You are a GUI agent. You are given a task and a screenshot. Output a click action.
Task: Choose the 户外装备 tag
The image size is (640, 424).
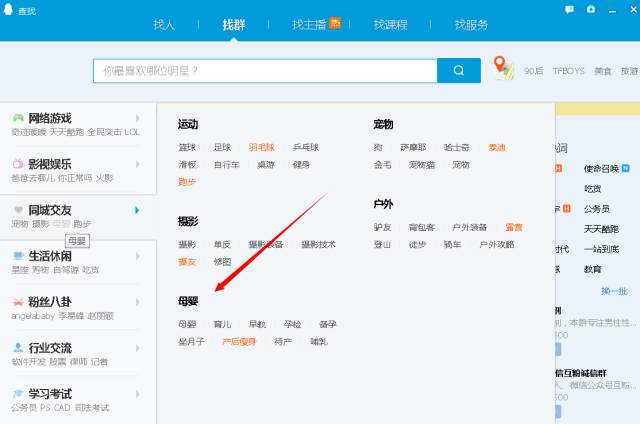tap(470, 227)
